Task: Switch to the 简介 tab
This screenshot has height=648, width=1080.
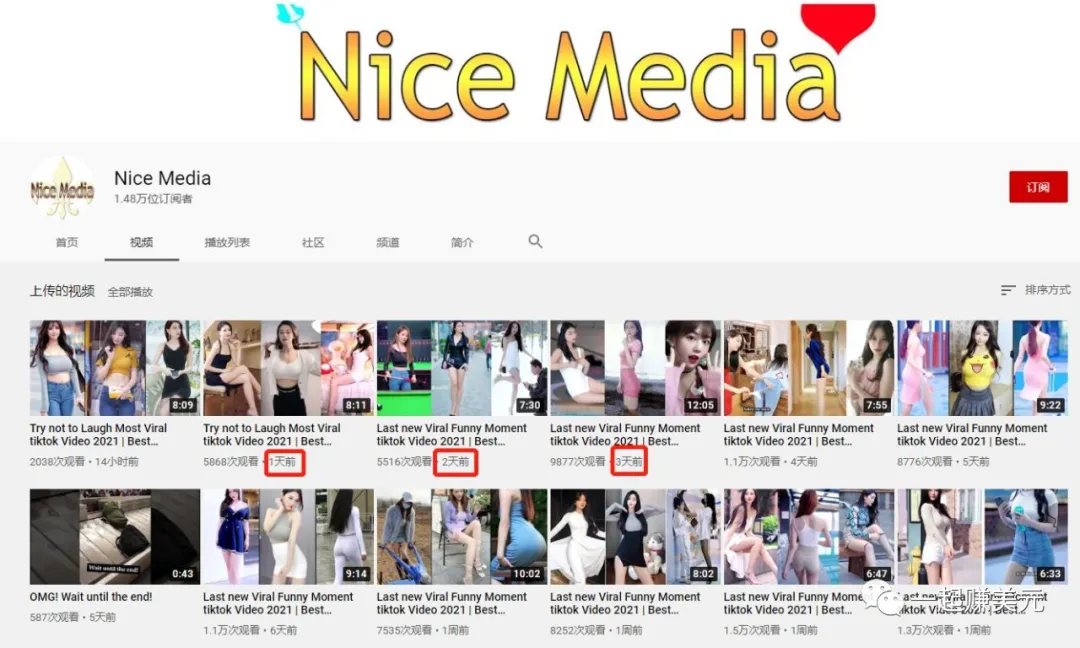Action: coord(462,242)
